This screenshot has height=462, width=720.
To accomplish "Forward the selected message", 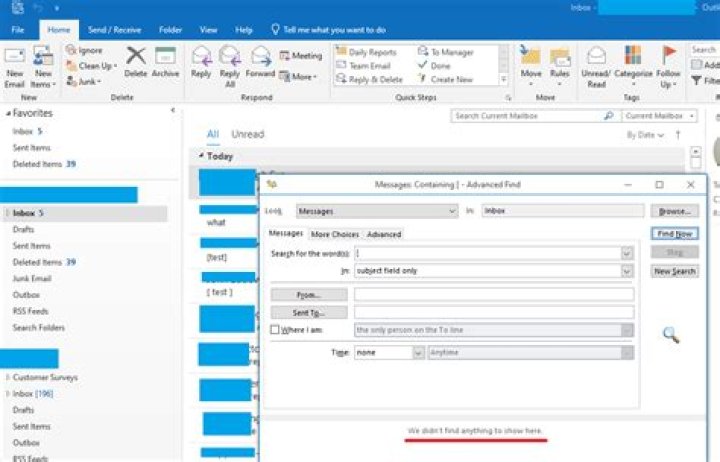I will (260, 62).
